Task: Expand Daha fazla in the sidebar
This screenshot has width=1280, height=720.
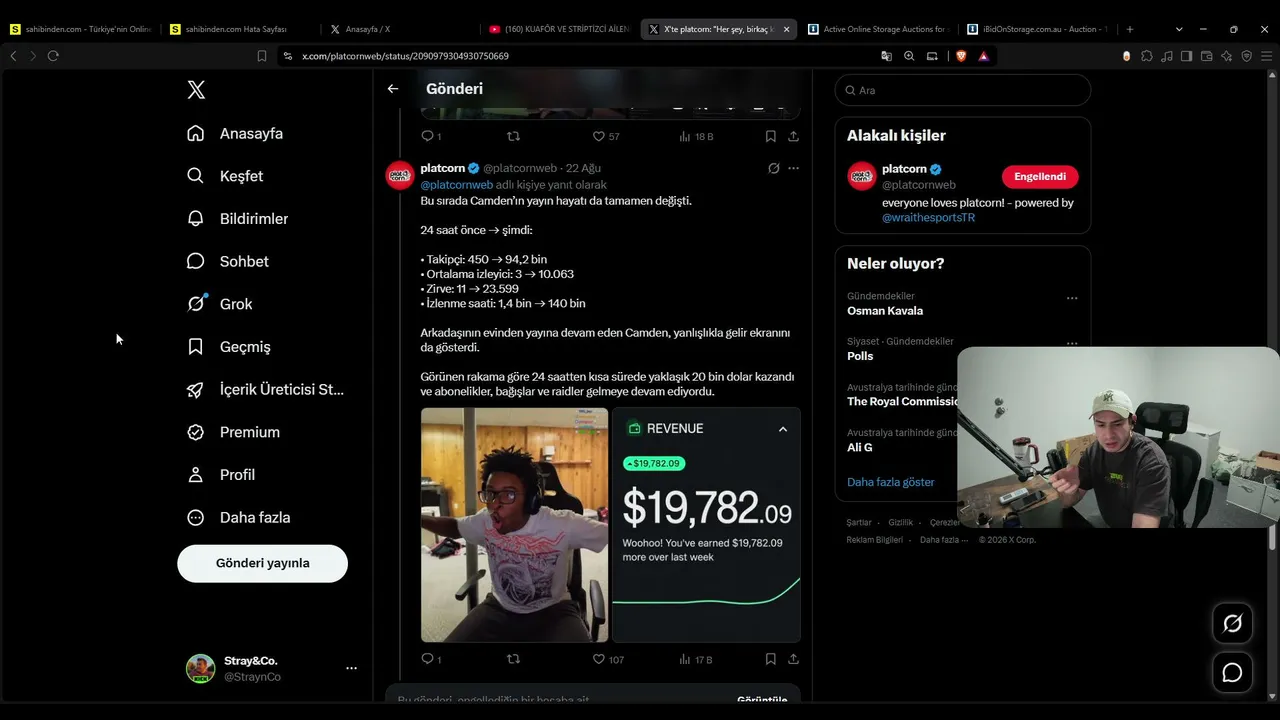Action: tap(239, 518)
